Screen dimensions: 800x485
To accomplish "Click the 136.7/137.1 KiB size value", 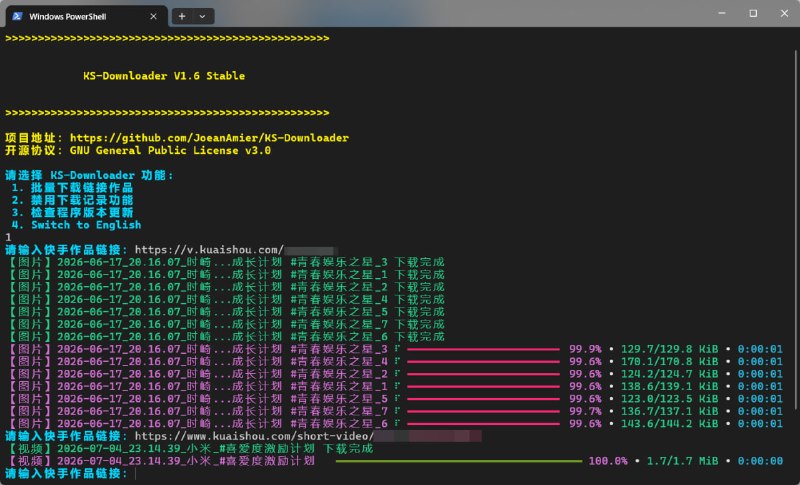I will (669, 412).
